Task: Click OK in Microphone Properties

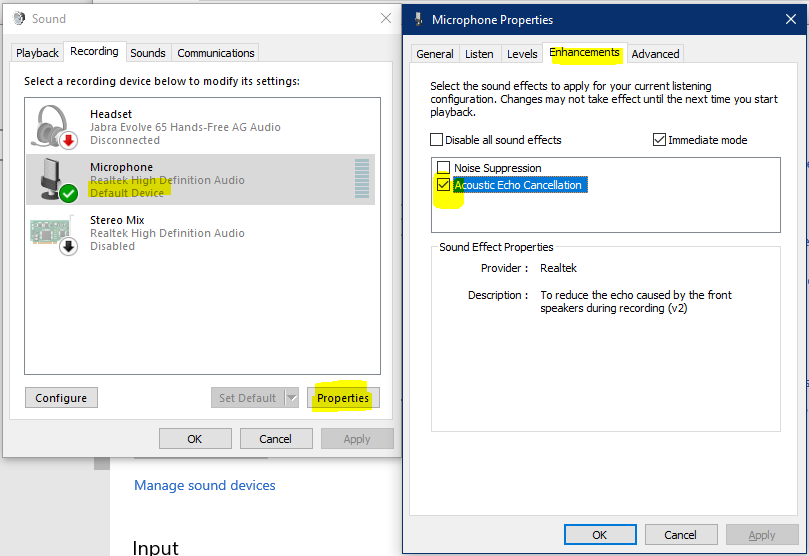Action: [x=600, y=535]
